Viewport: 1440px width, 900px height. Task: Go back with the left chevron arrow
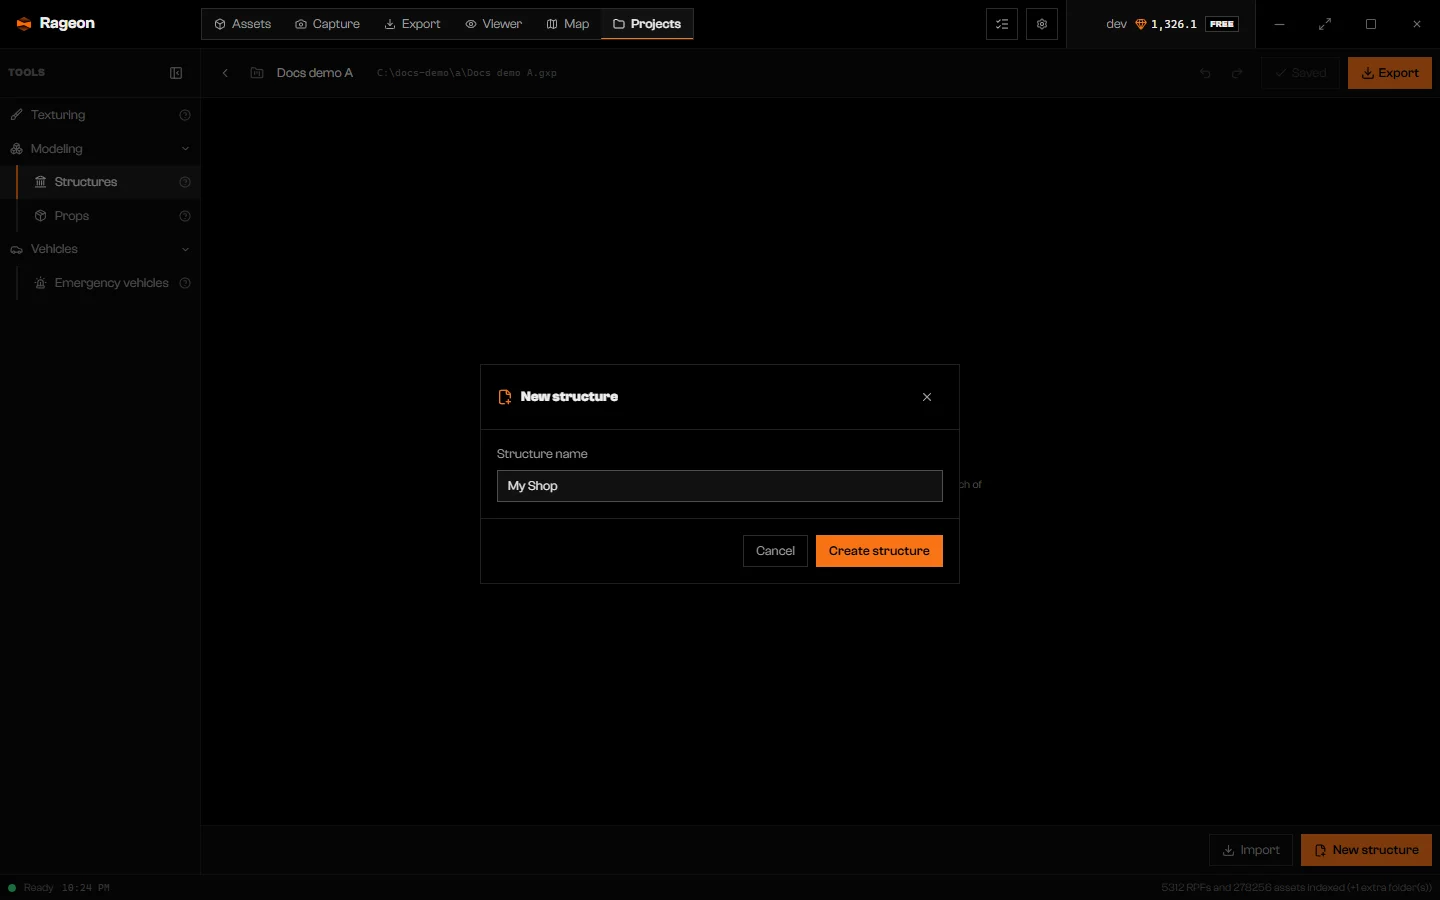click(x=225, y=73)
